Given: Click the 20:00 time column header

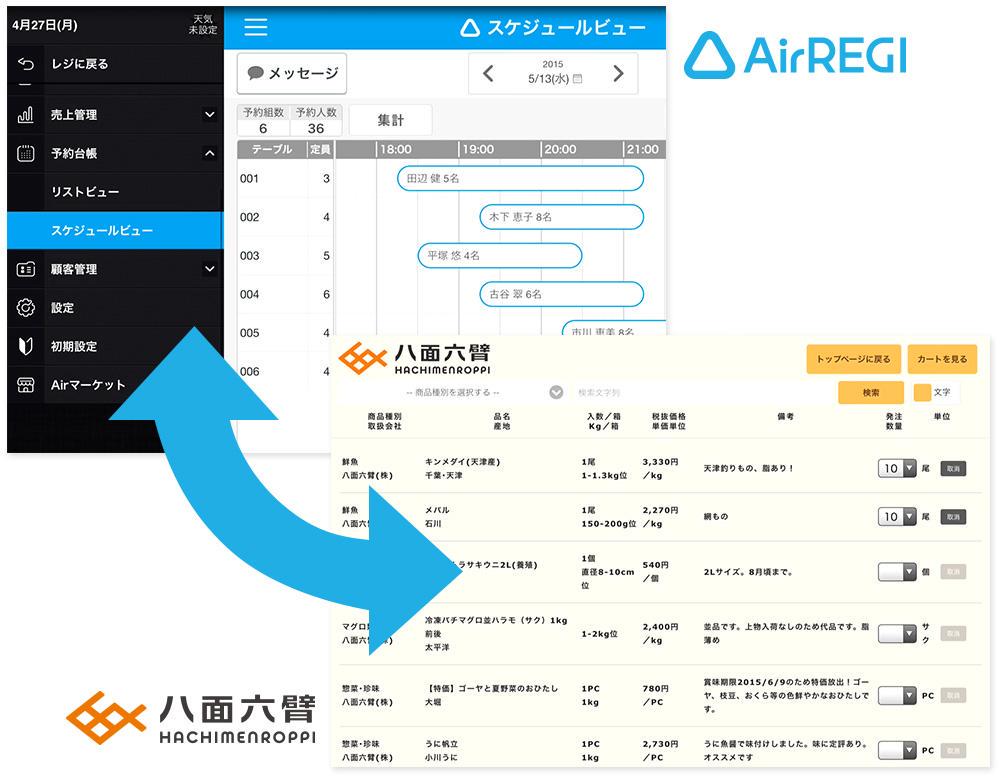Looking at the screenshot, I should coord(561,149).
